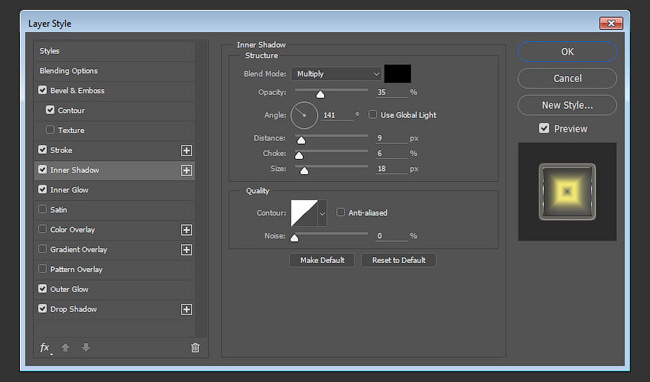Add another Inner Shadow with plus icon
This screenshot has height=382, width=650.
187,170
